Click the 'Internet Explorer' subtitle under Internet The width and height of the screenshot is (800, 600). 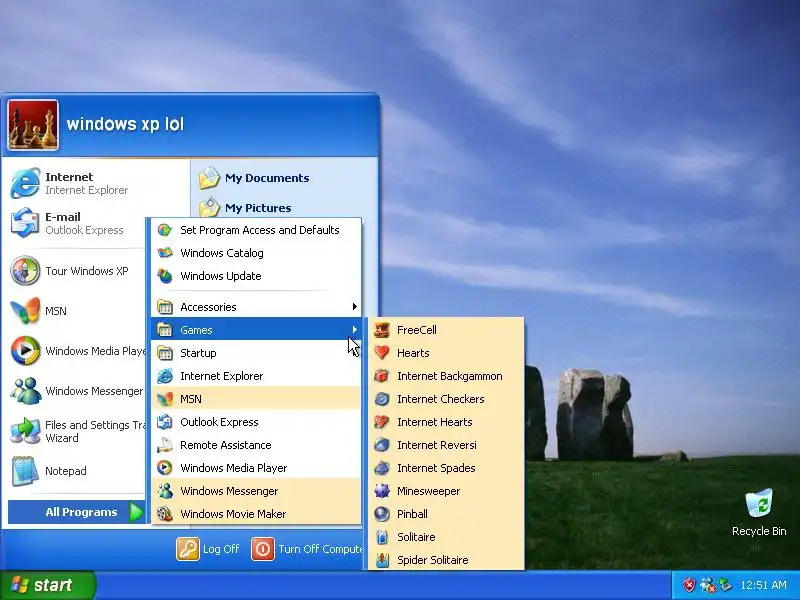pyautogui.click(x=87, y=190)
